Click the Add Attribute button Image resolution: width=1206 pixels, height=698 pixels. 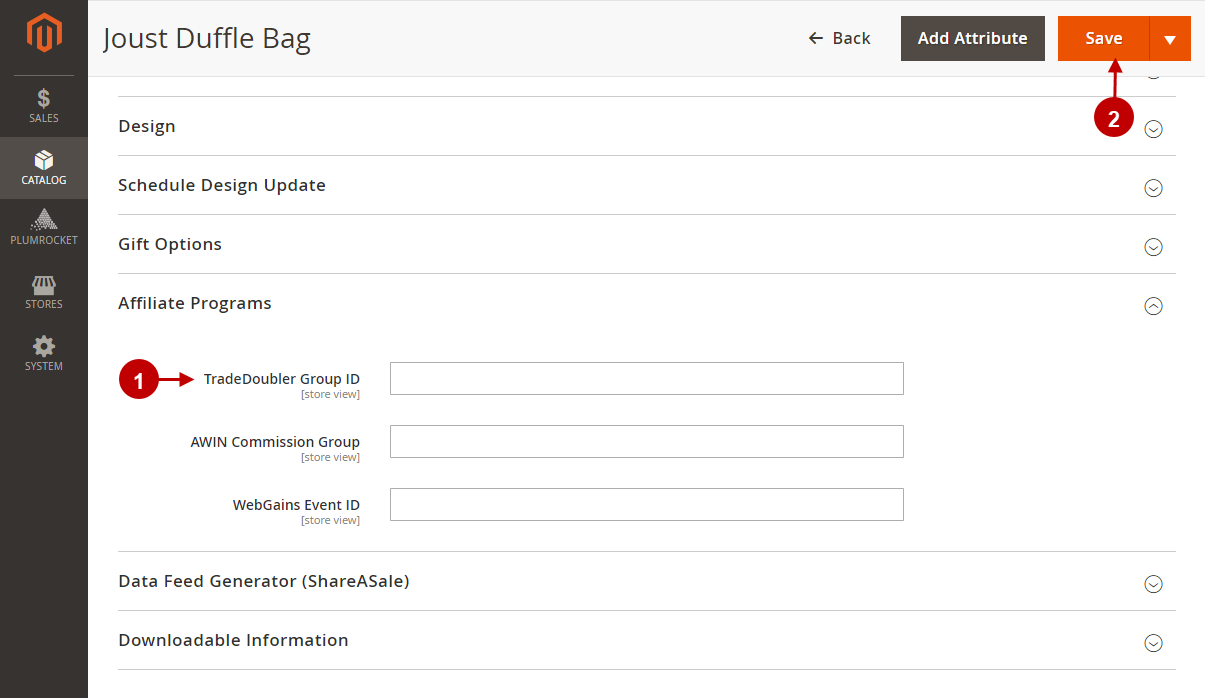point(973,38)
